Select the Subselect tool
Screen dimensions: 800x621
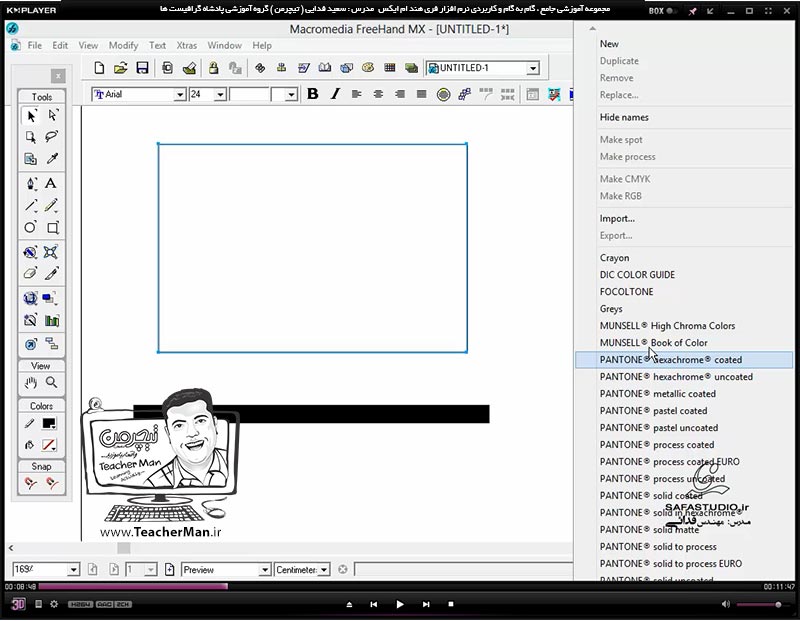pyautogui.click(x=52, y=116)
